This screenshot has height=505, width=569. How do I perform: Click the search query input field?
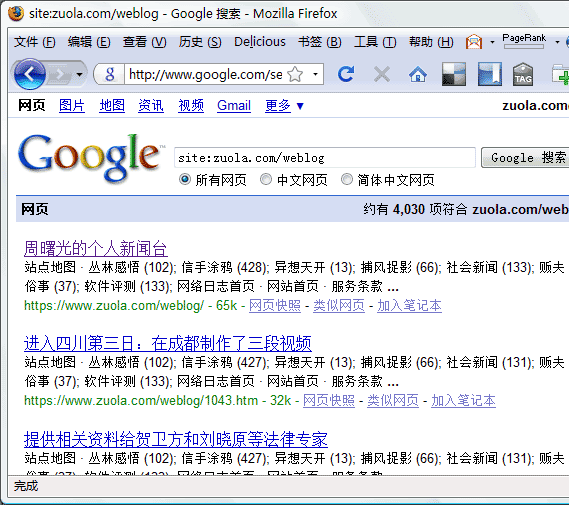(325, 158)
